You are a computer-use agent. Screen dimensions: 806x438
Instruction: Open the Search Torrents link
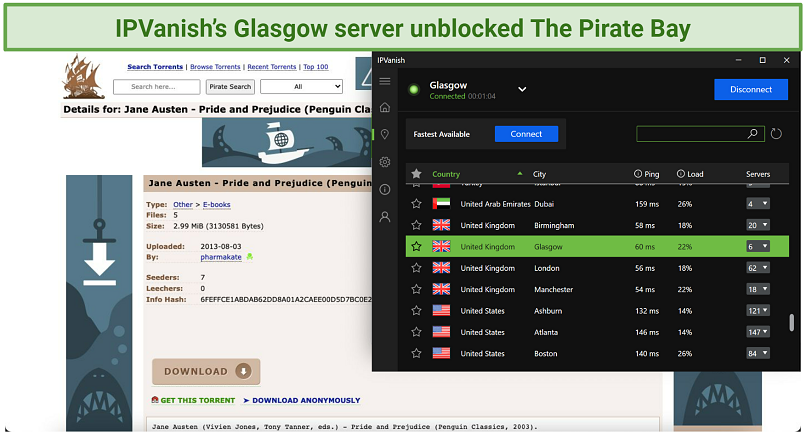click(x=155, y=67)
